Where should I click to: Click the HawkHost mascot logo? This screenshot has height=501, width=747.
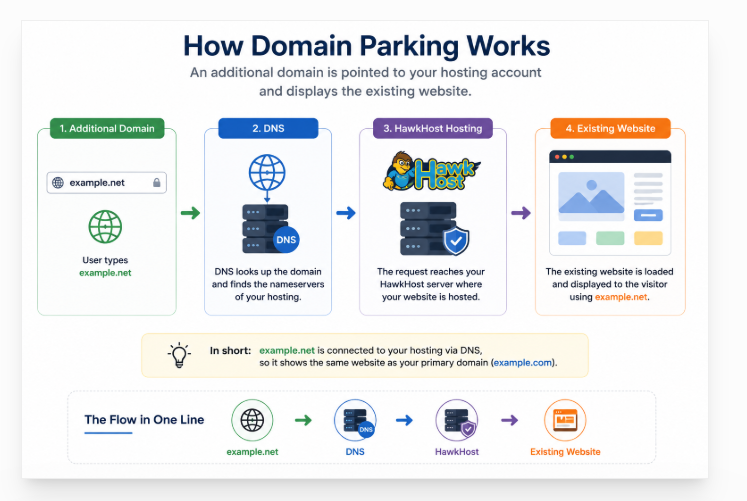click(x=432, y=171)
